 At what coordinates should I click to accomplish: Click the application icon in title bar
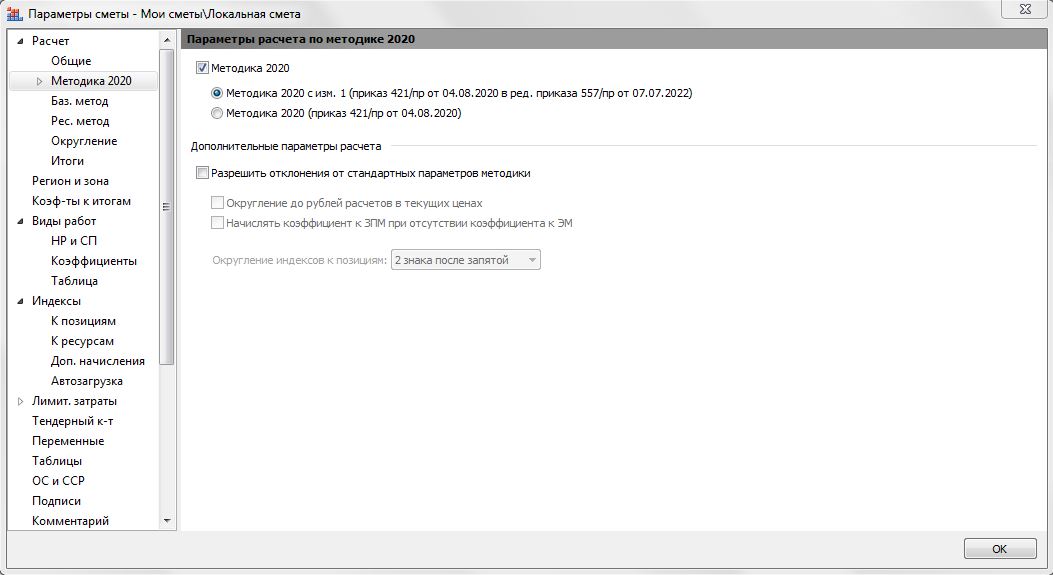point(14,13)
